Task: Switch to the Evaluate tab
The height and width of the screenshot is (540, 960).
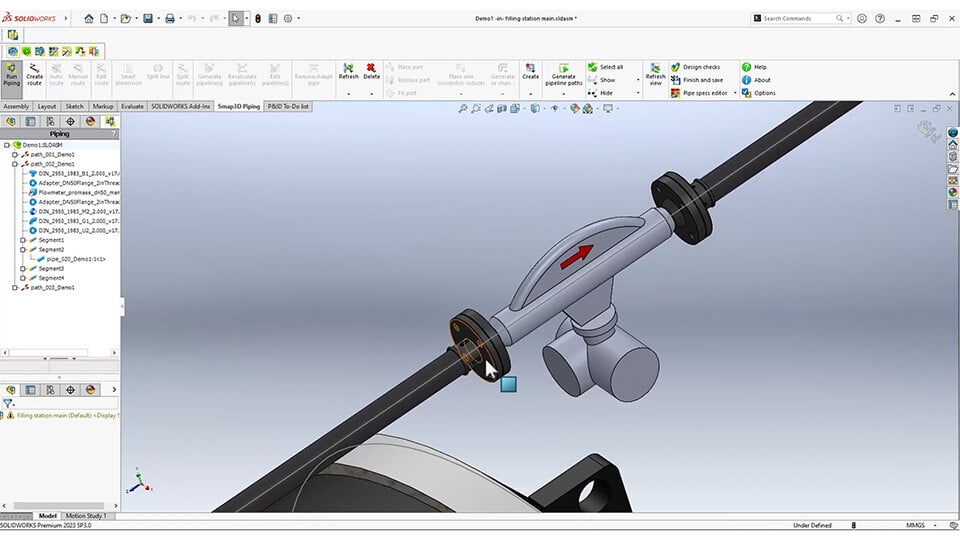Action: tap(132, 107)
